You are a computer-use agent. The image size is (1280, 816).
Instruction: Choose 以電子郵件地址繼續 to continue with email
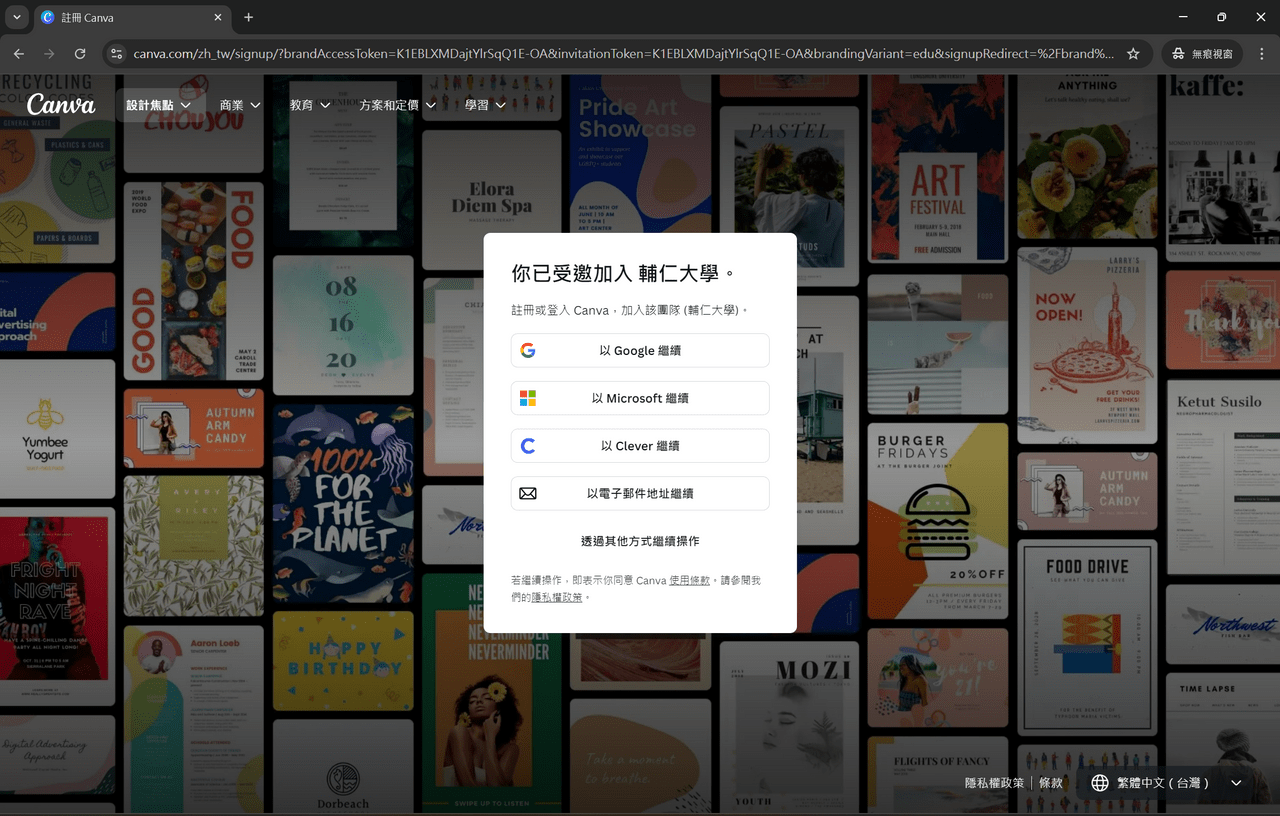click(x=640, y=493)
